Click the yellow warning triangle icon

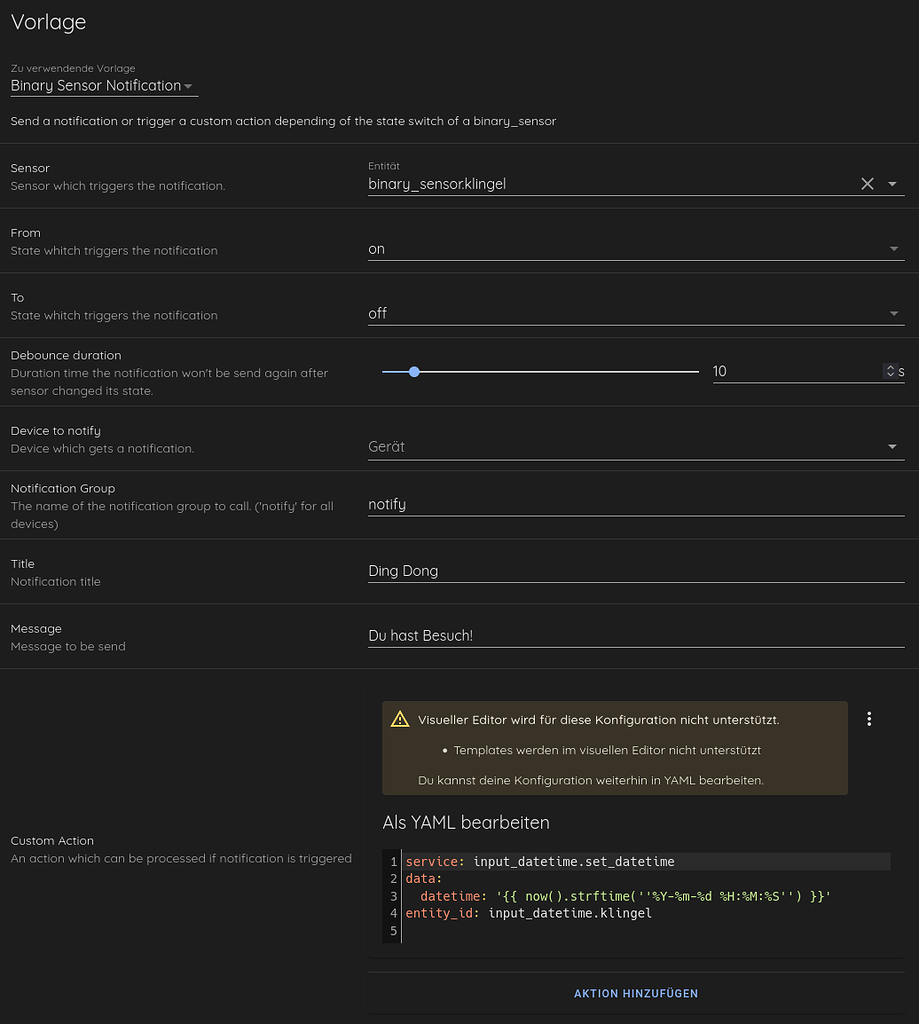tap(401, 719)
